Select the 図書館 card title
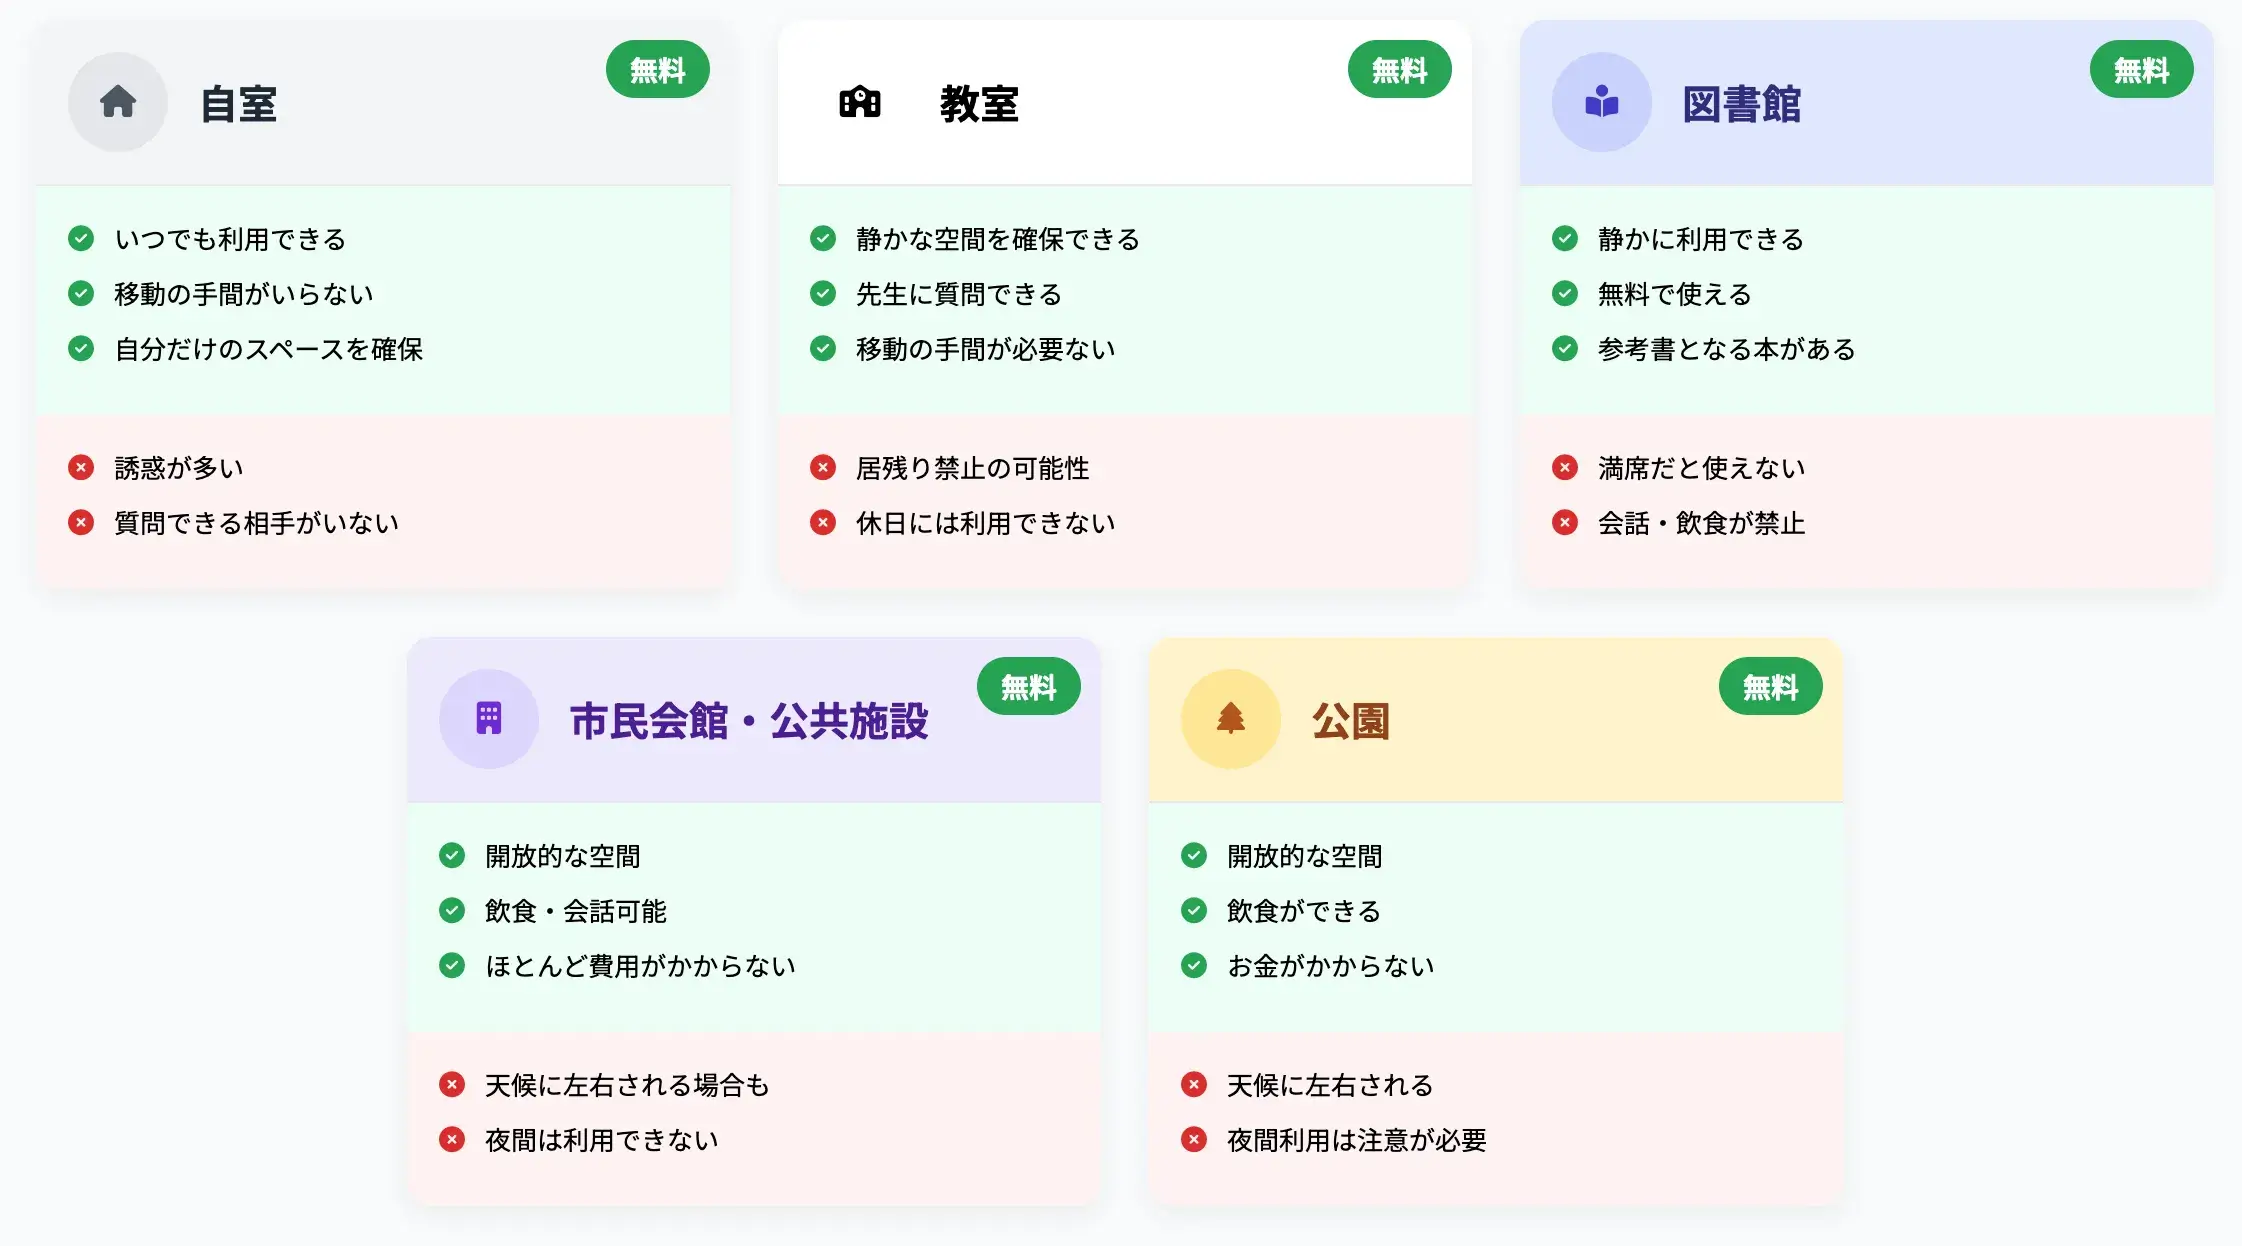2242x1246 pixels. click(x=1742, y=104)
